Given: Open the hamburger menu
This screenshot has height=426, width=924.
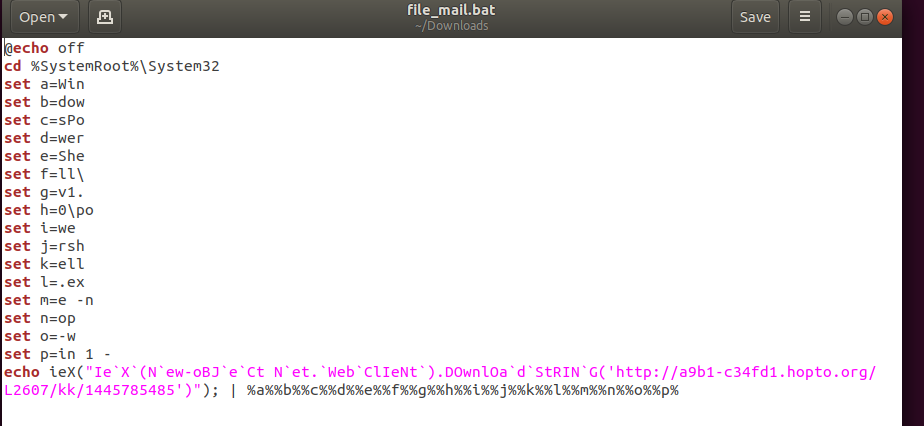Looking at the screenshot, I should pos(804,17).
